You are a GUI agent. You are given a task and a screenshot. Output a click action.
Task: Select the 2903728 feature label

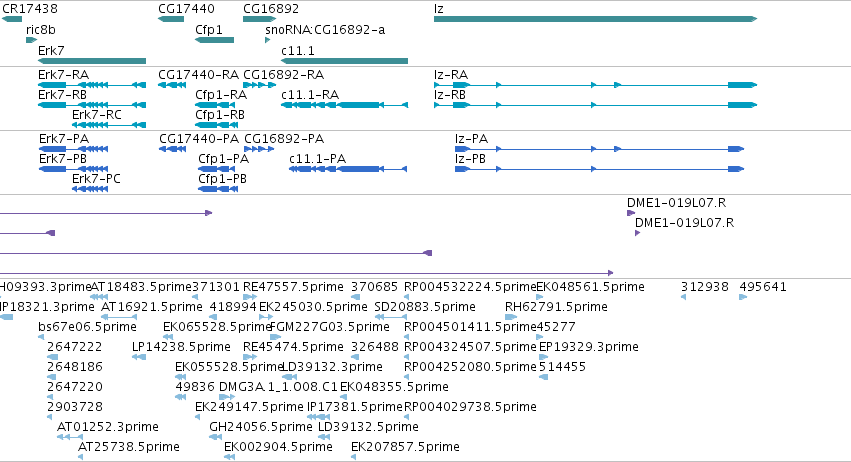pyautogui.click(x=75, y=407)
